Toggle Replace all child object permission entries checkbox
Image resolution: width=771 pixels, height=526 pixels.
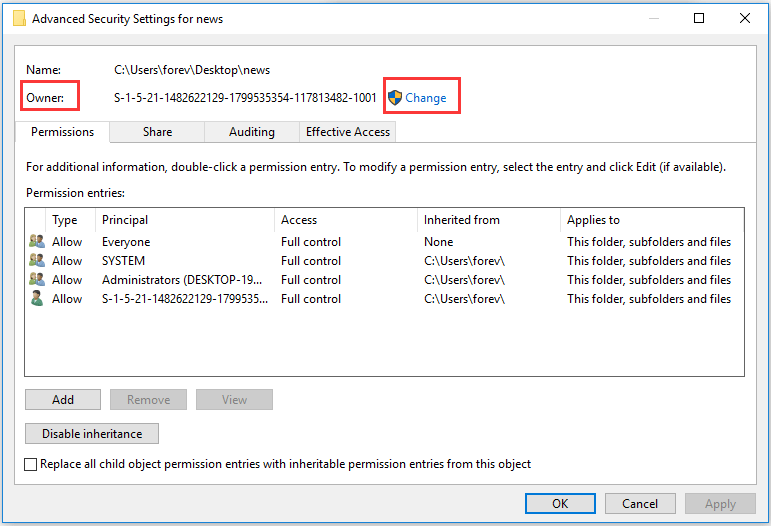(x=30, y=464)
